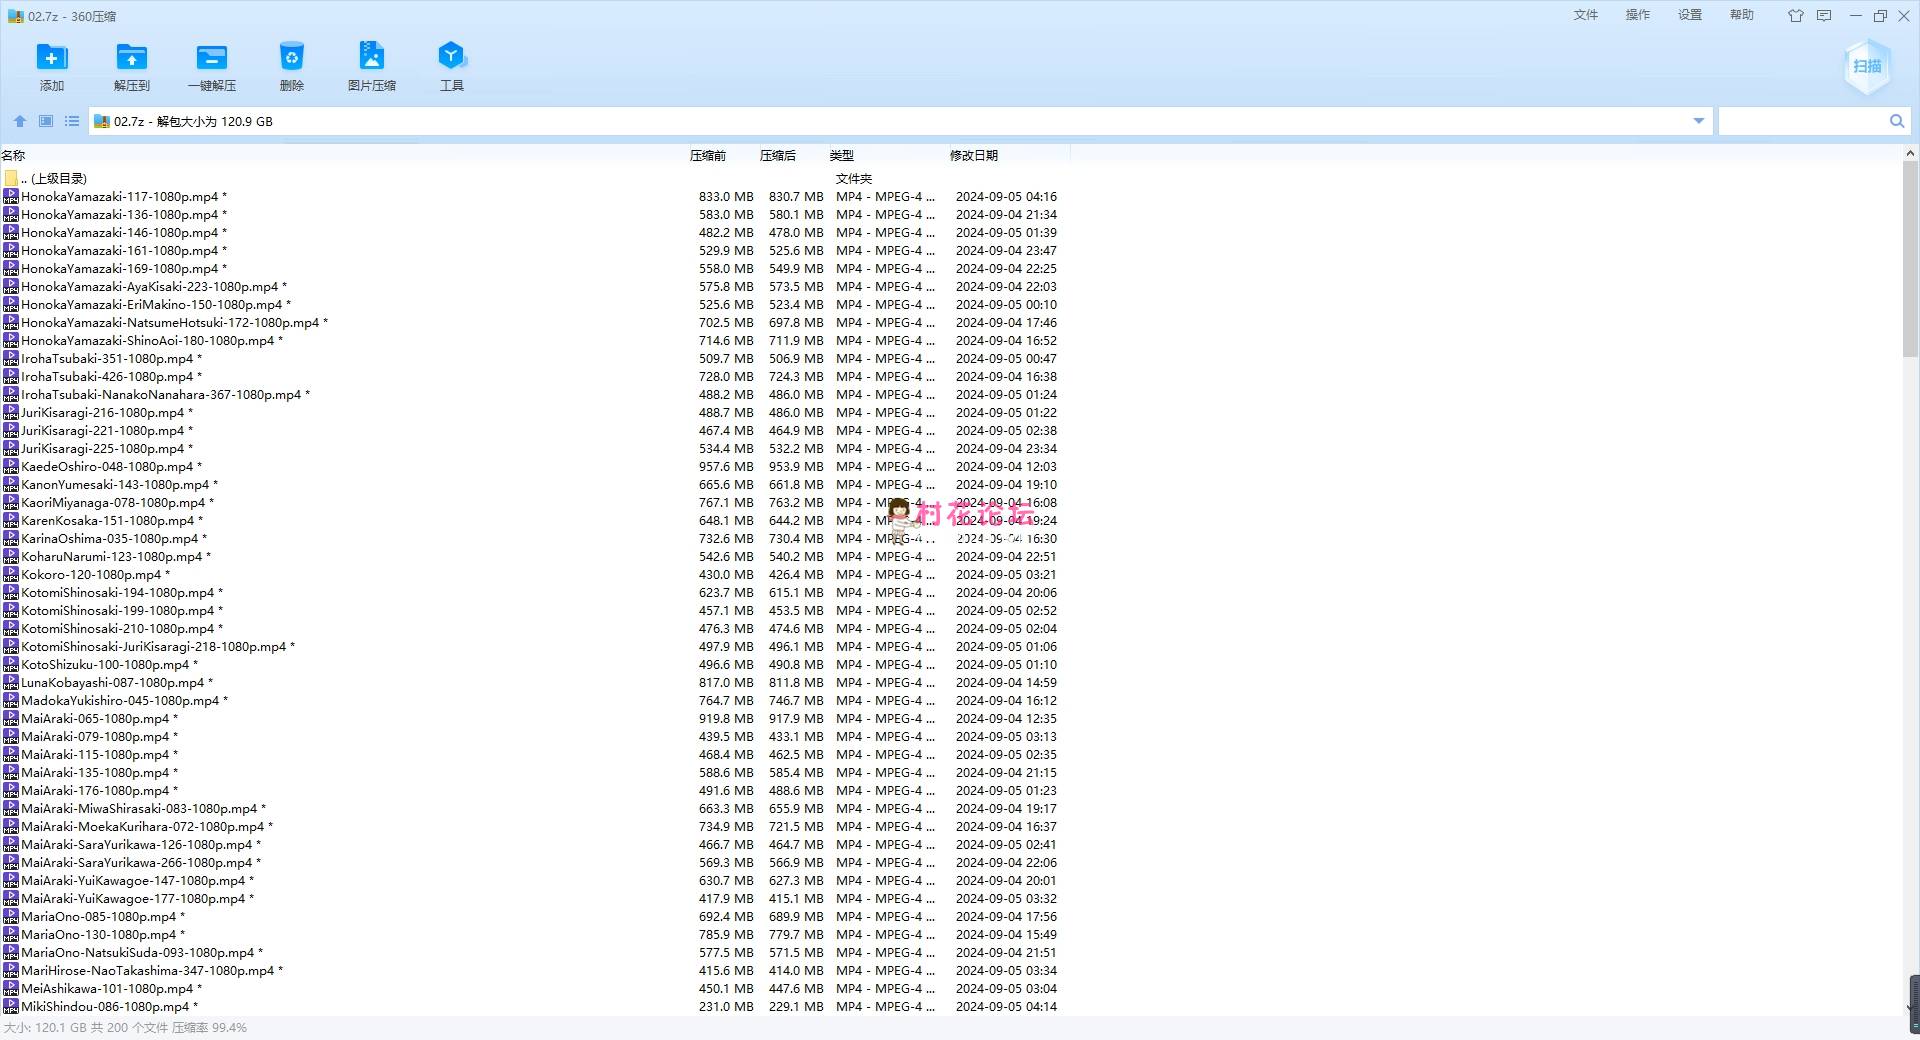The width and height of the screenshot is (1920, 1040).
Task: Click the 360压缩 logo in the title bar
Action: tap(15, 16)
